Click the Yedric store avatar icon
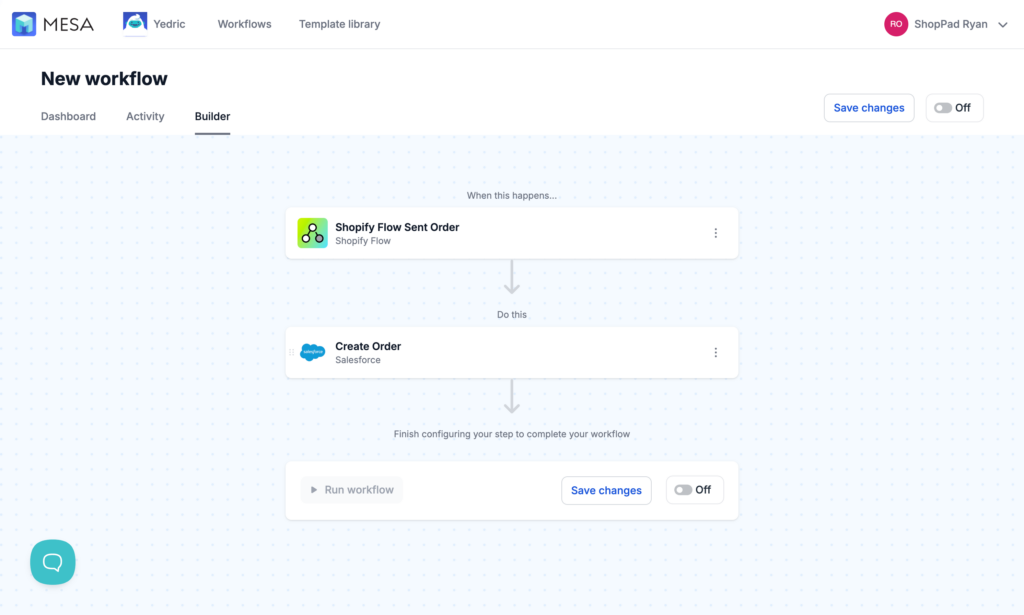The image size is (1024, 615). point(135,24)
